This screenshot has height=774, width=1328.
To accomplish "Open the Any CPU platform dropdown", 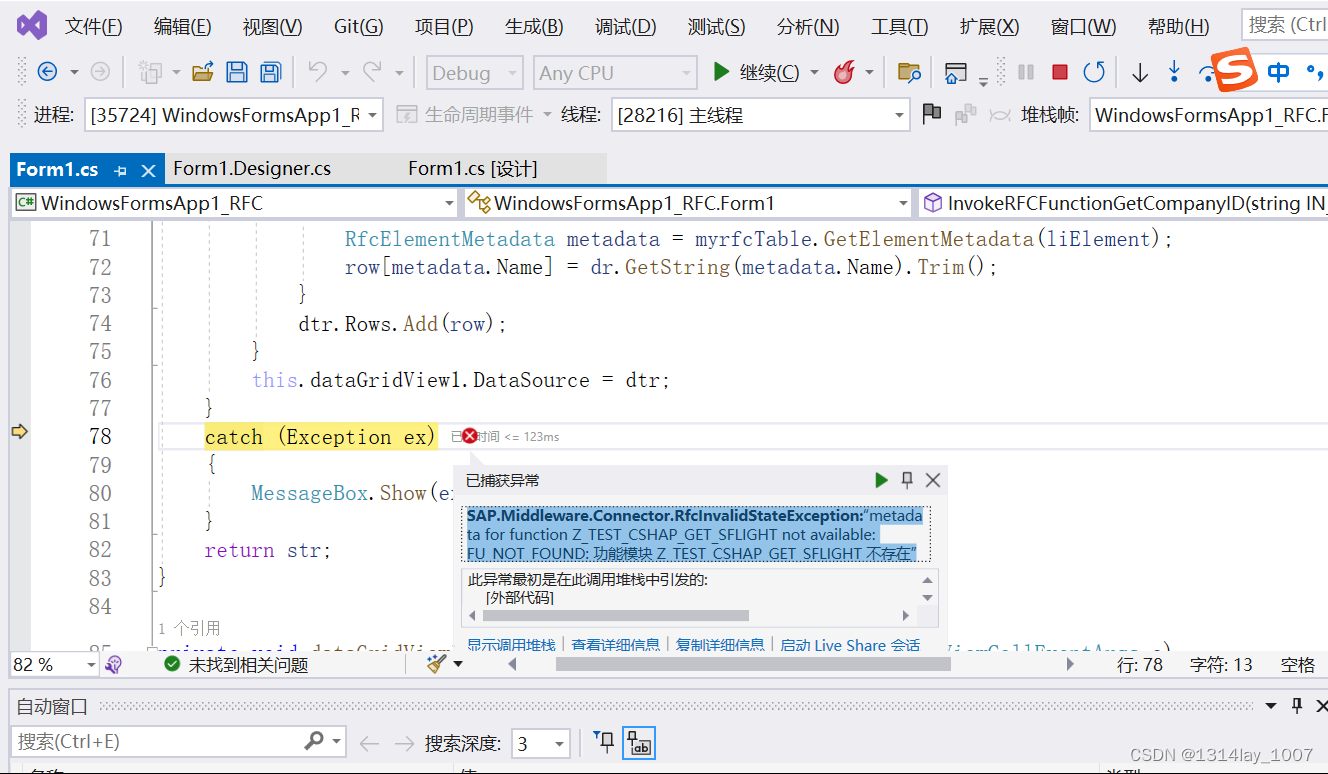I will coord(615,72).
